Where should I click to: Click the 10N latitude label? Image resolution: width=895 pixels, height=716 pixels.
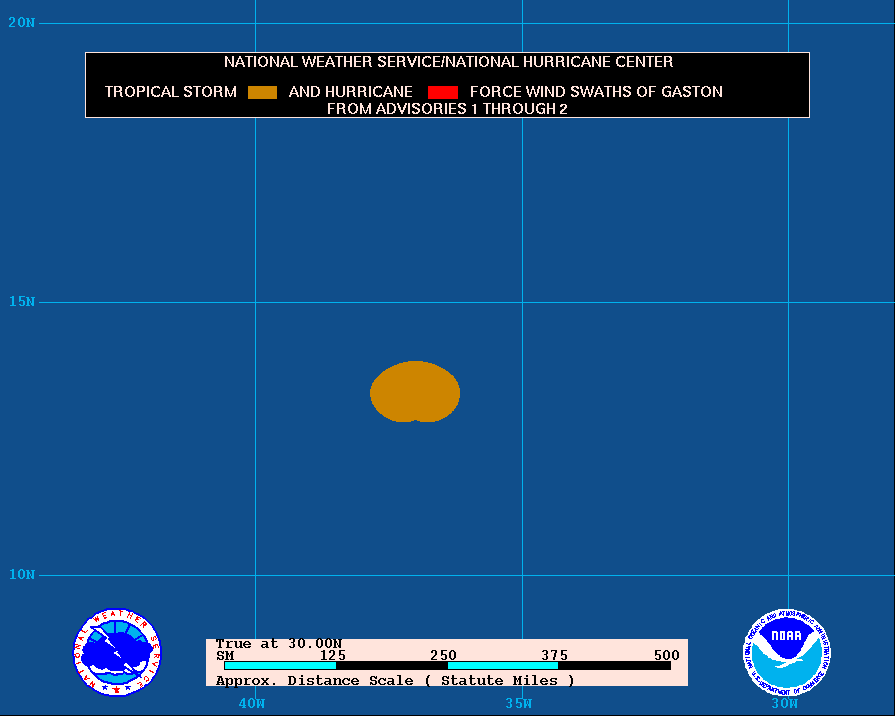pos(22,574)
